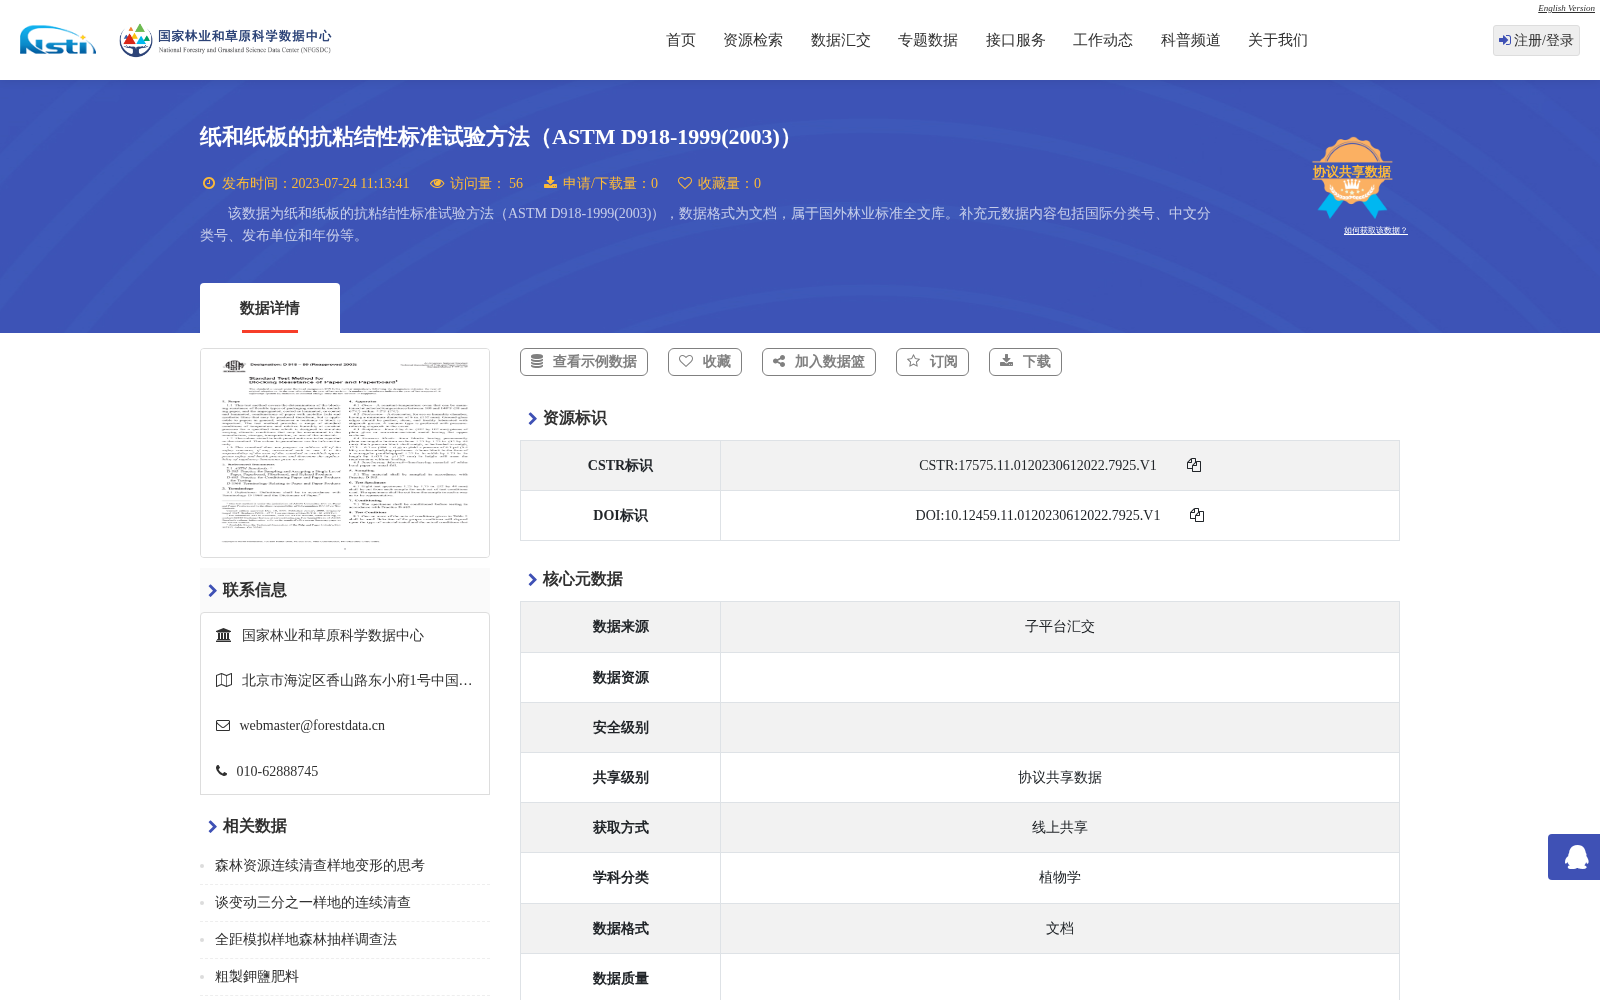Click the clock icon beside 发布时间

[209, 183]
